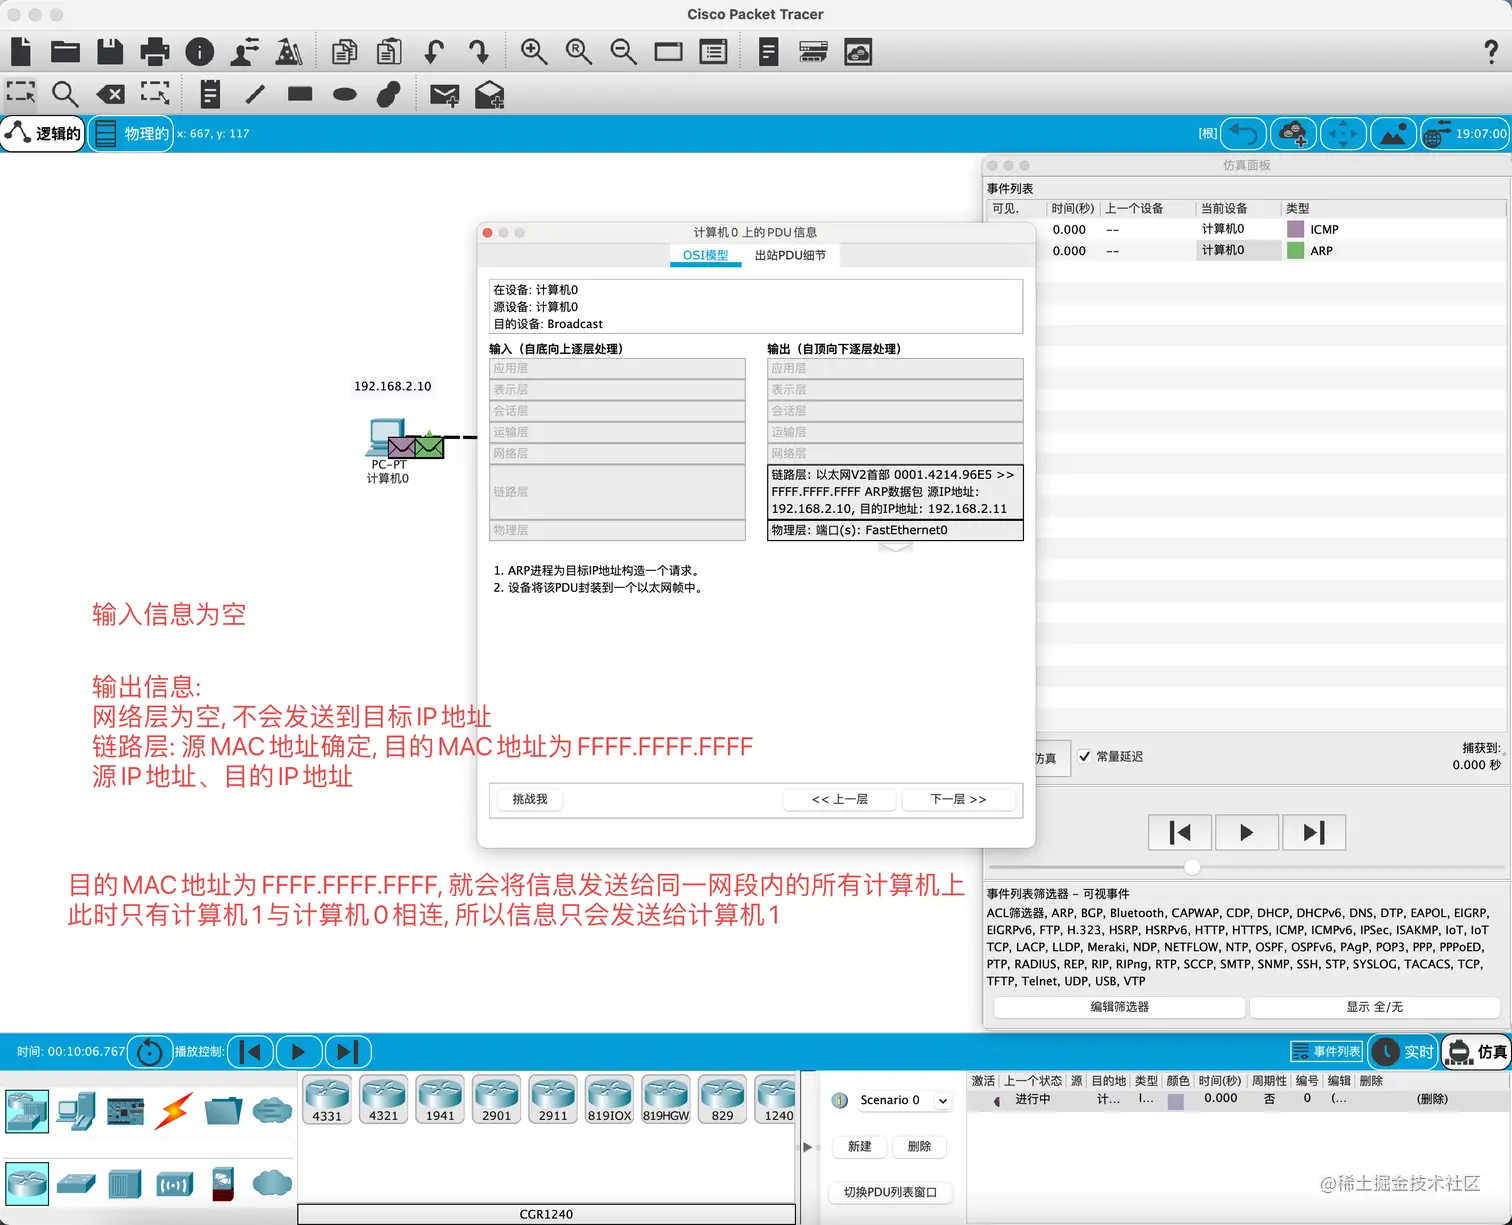Expand the PDU list side arrow
The width and height of the screenshot is (1512, 1225).
pos(808,1147)
